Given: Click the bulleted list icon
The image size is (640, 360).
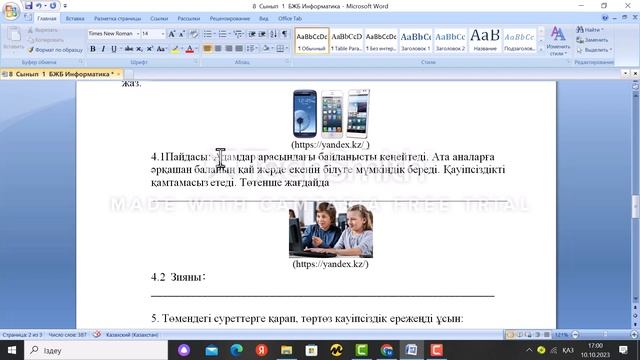Looking at the screenshot, I should pyautogui.click(x=207, y=33).
